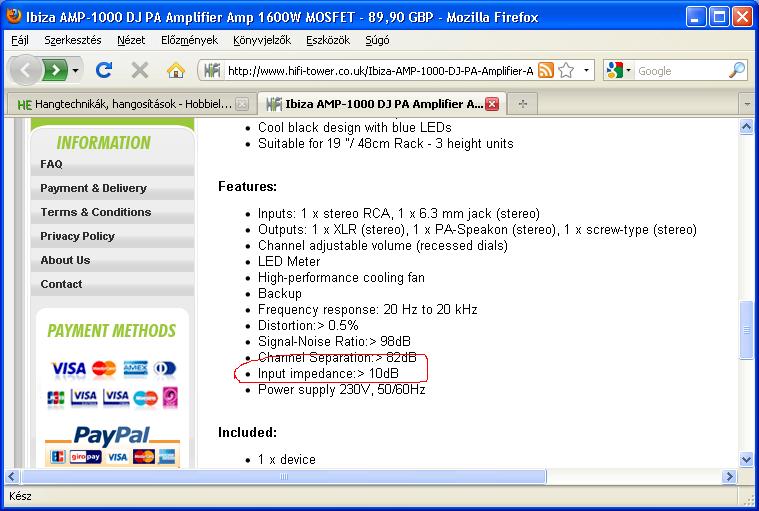
Task: Open the Contact link
Action: [x=61, y=284]
